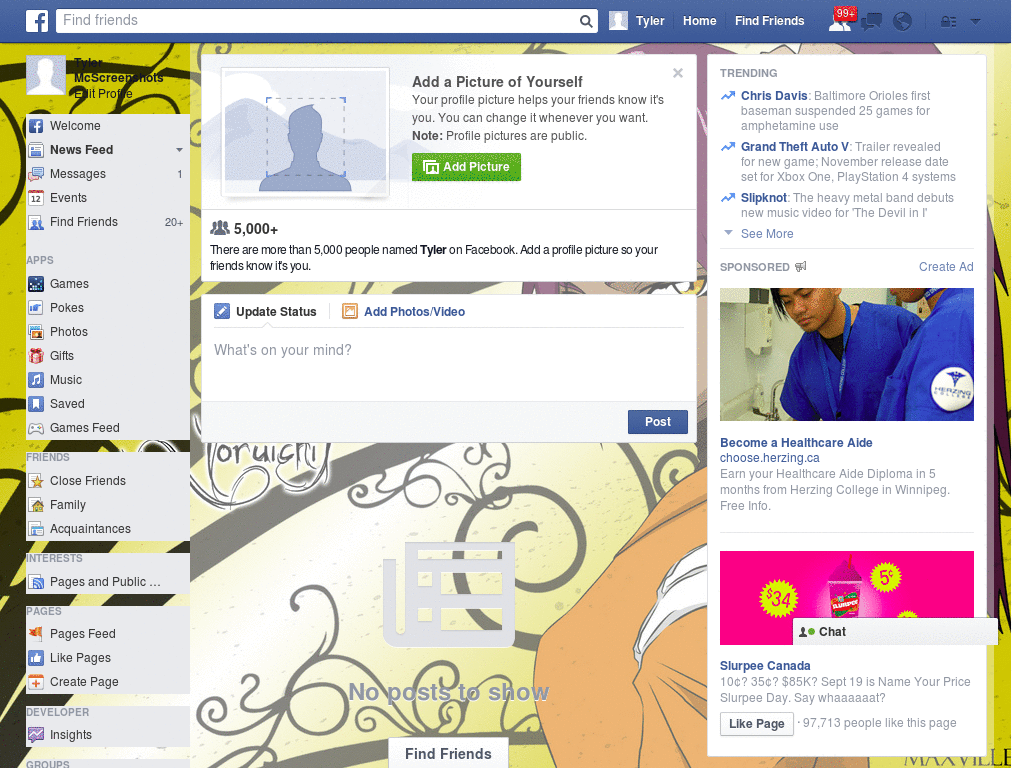Viewport: 1024px width, 768px height.
Task: Open the Photos app icon
Action: coord(36,332)
